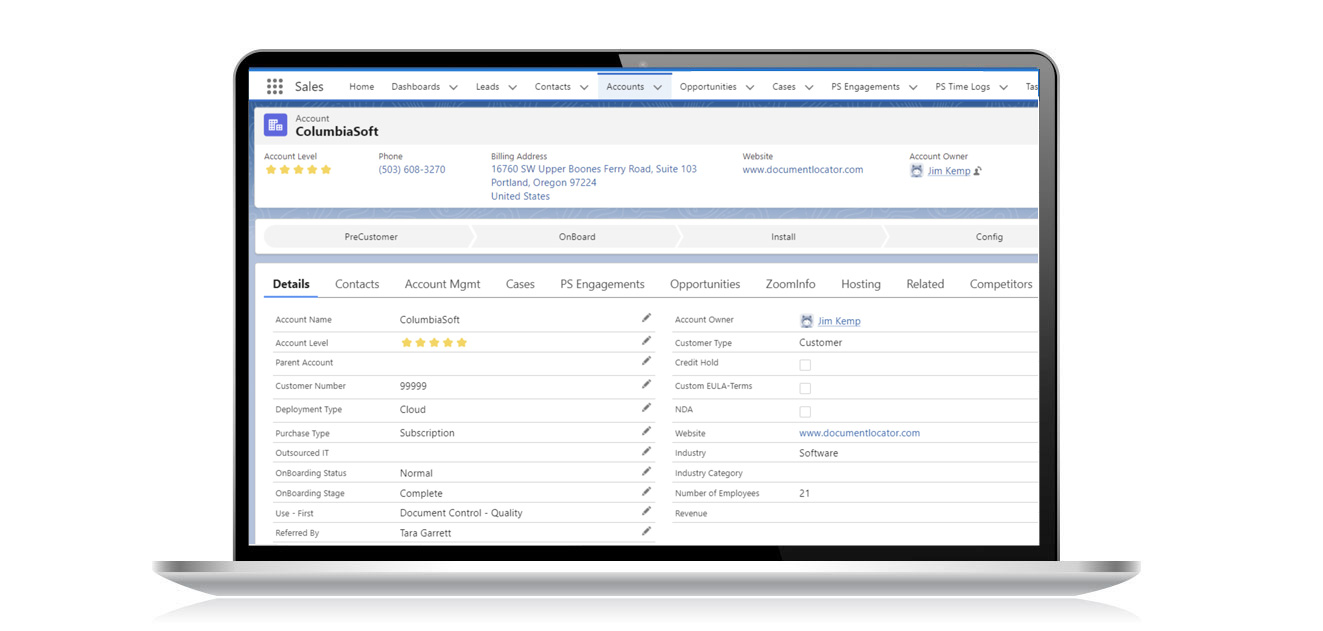This screenshot has width=1323, height=631.
Task: Edit Referred By pencil icon
Action: [x=646, y=531]
